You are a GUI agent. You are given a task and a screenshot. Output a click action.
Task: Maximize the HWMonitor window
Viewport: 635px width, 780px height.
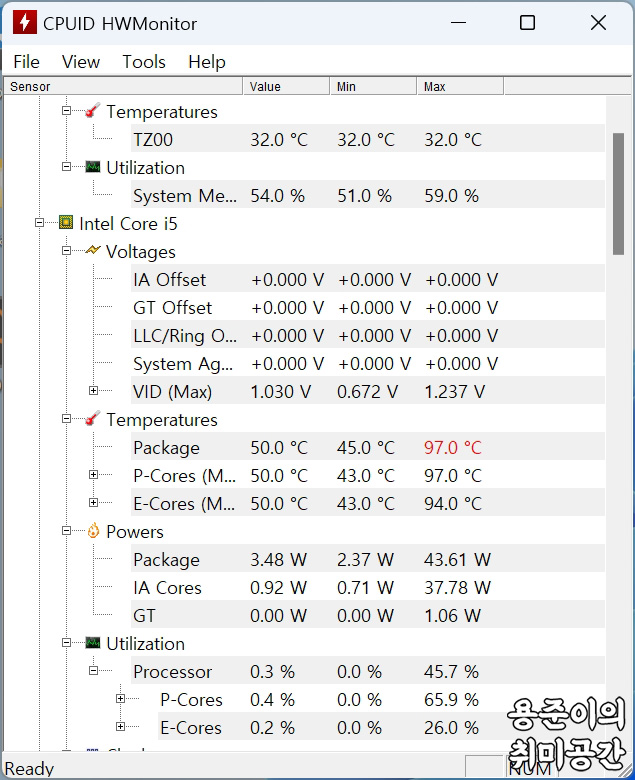527,23
